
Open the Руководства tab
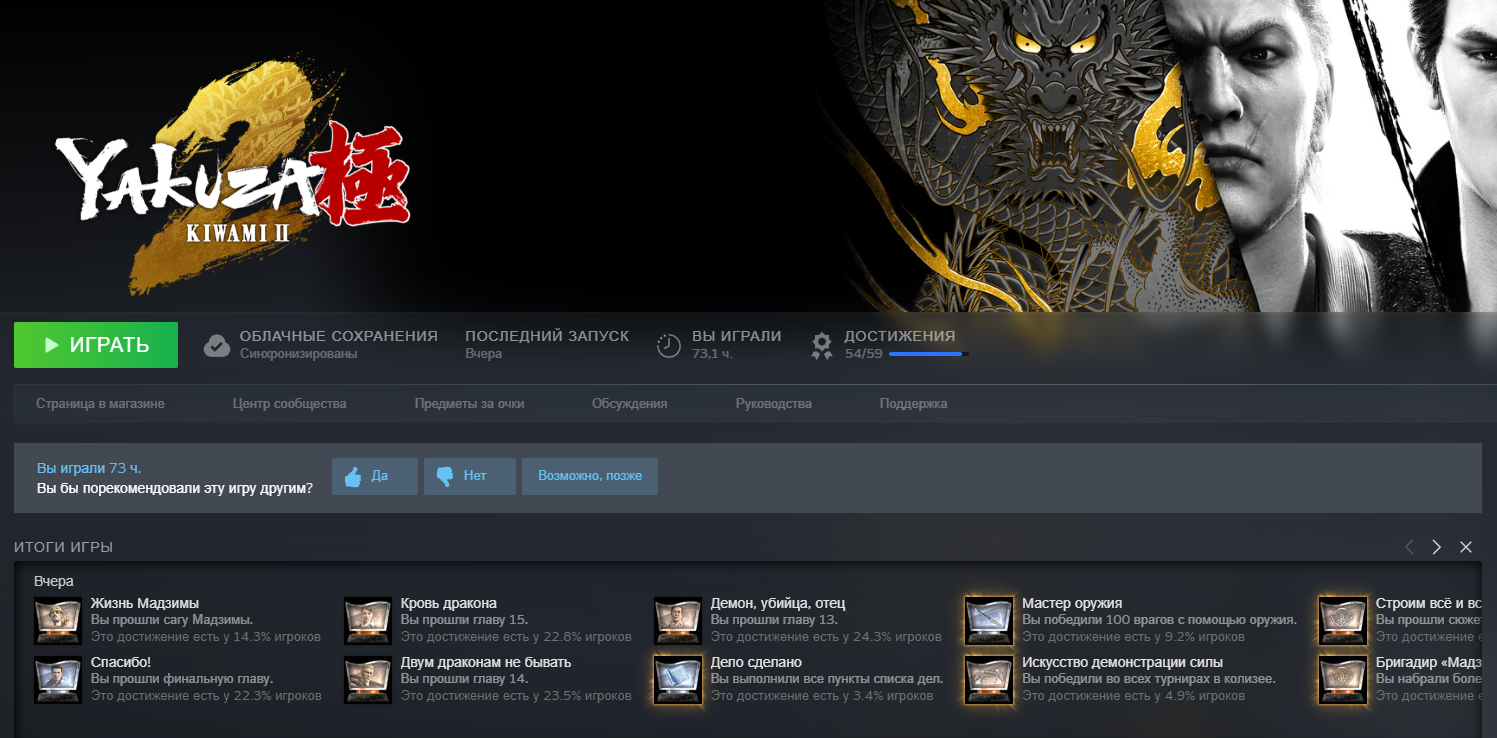773,404
